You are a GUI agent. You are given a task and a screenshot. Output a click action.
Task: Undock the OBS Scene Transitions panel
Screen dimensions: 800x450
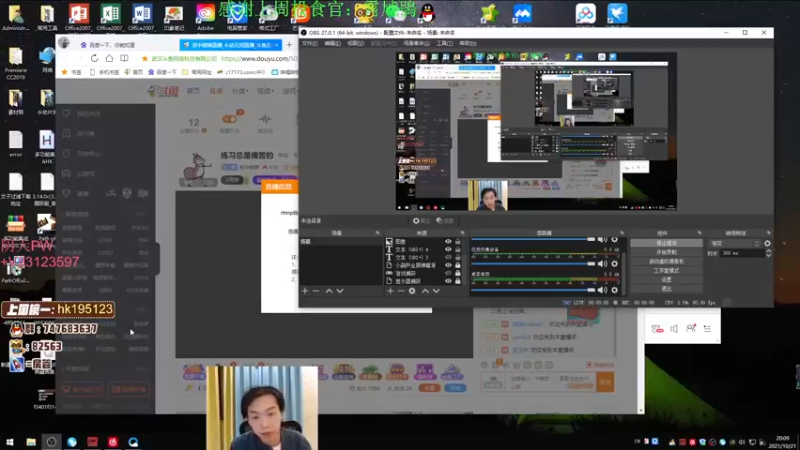coord(768,233)
